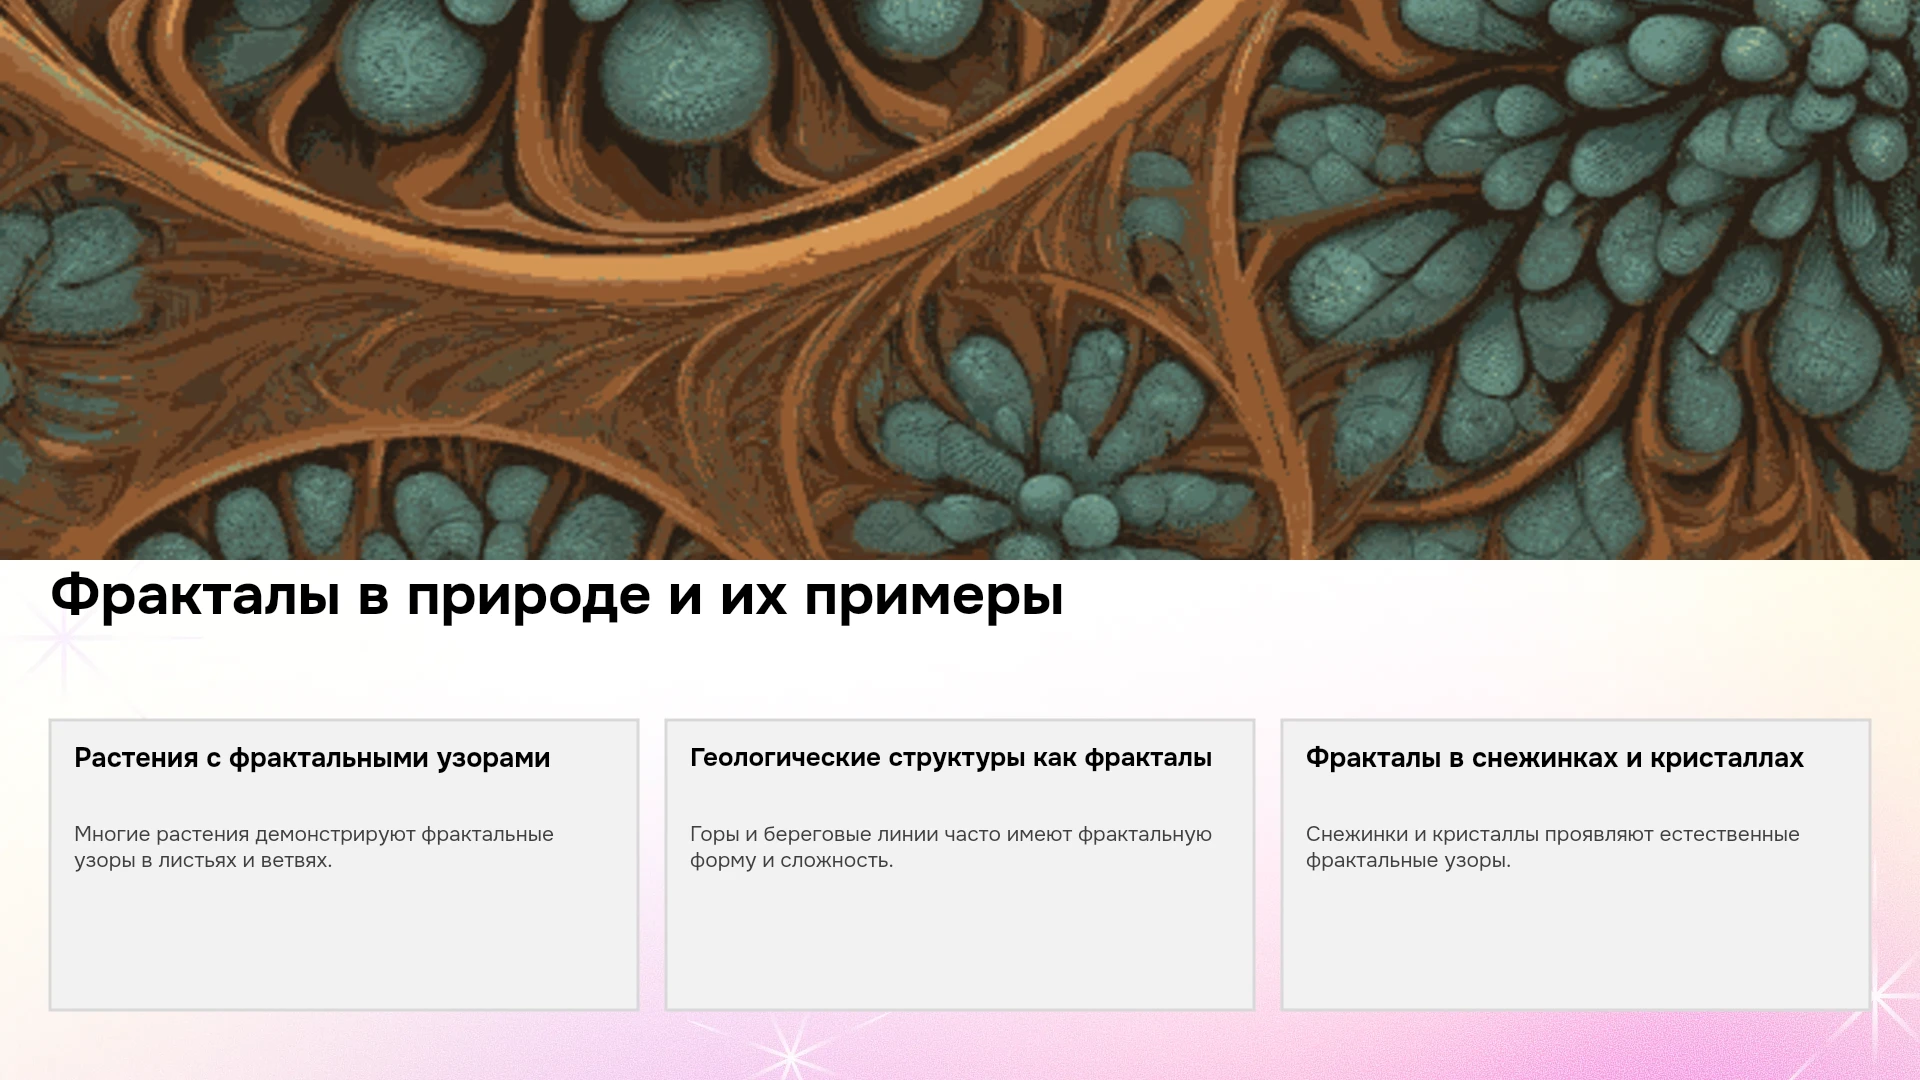Click the text "форму и сложность." in the middle card
Screen dimensions: 1920x1080
tap(791, 860)
